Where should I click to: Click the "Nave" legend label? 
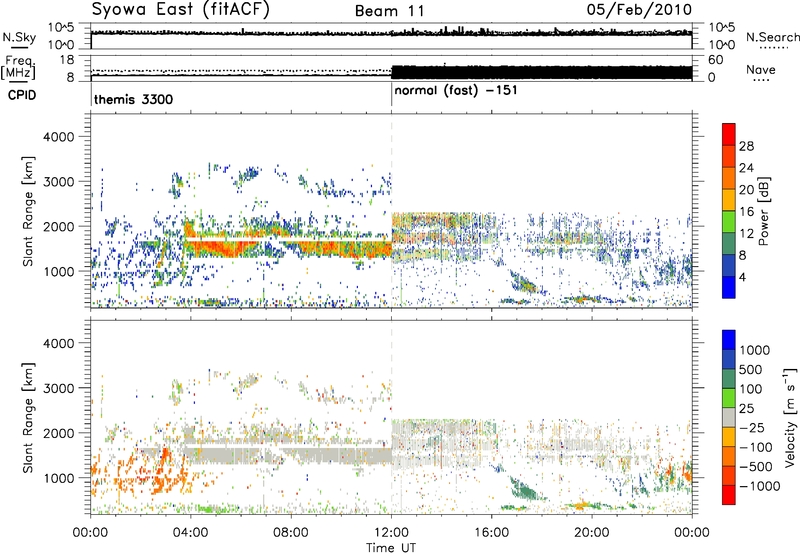tap(760, 70)
